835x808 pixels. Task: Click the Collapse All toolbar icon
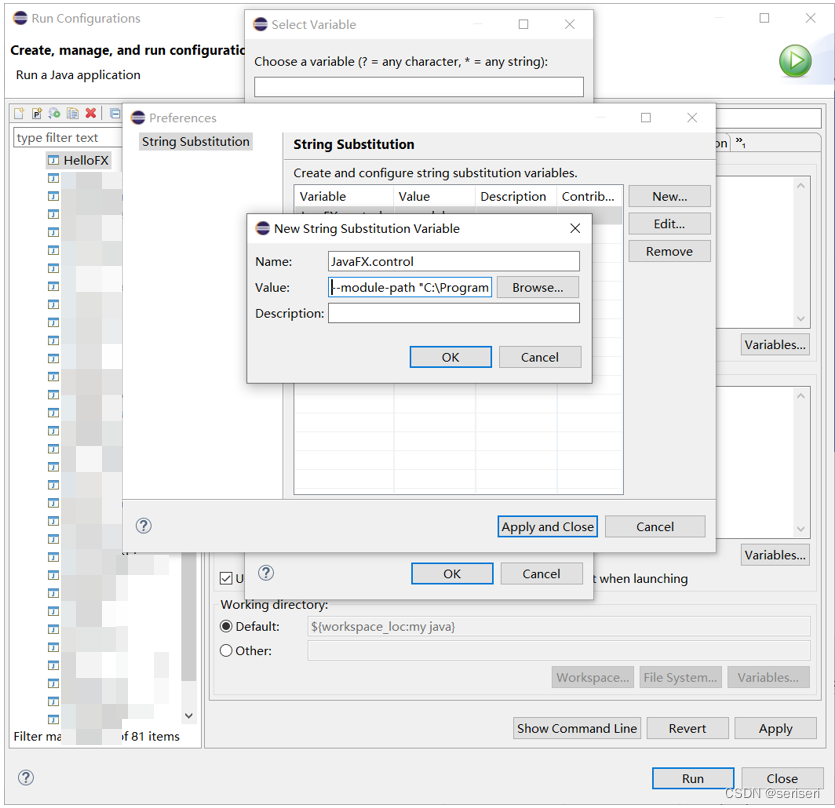[115, 113]
